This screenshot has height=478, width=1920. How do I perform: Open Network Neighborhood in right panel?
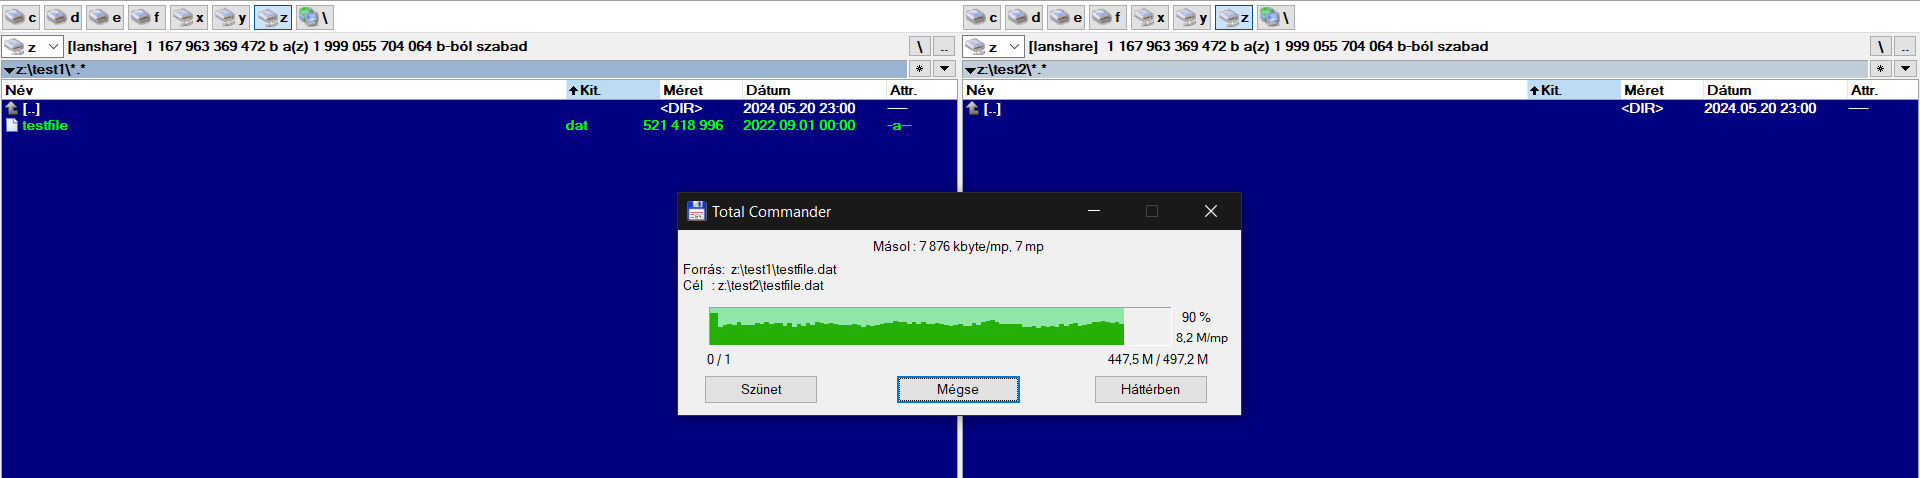click(1276, 17)
